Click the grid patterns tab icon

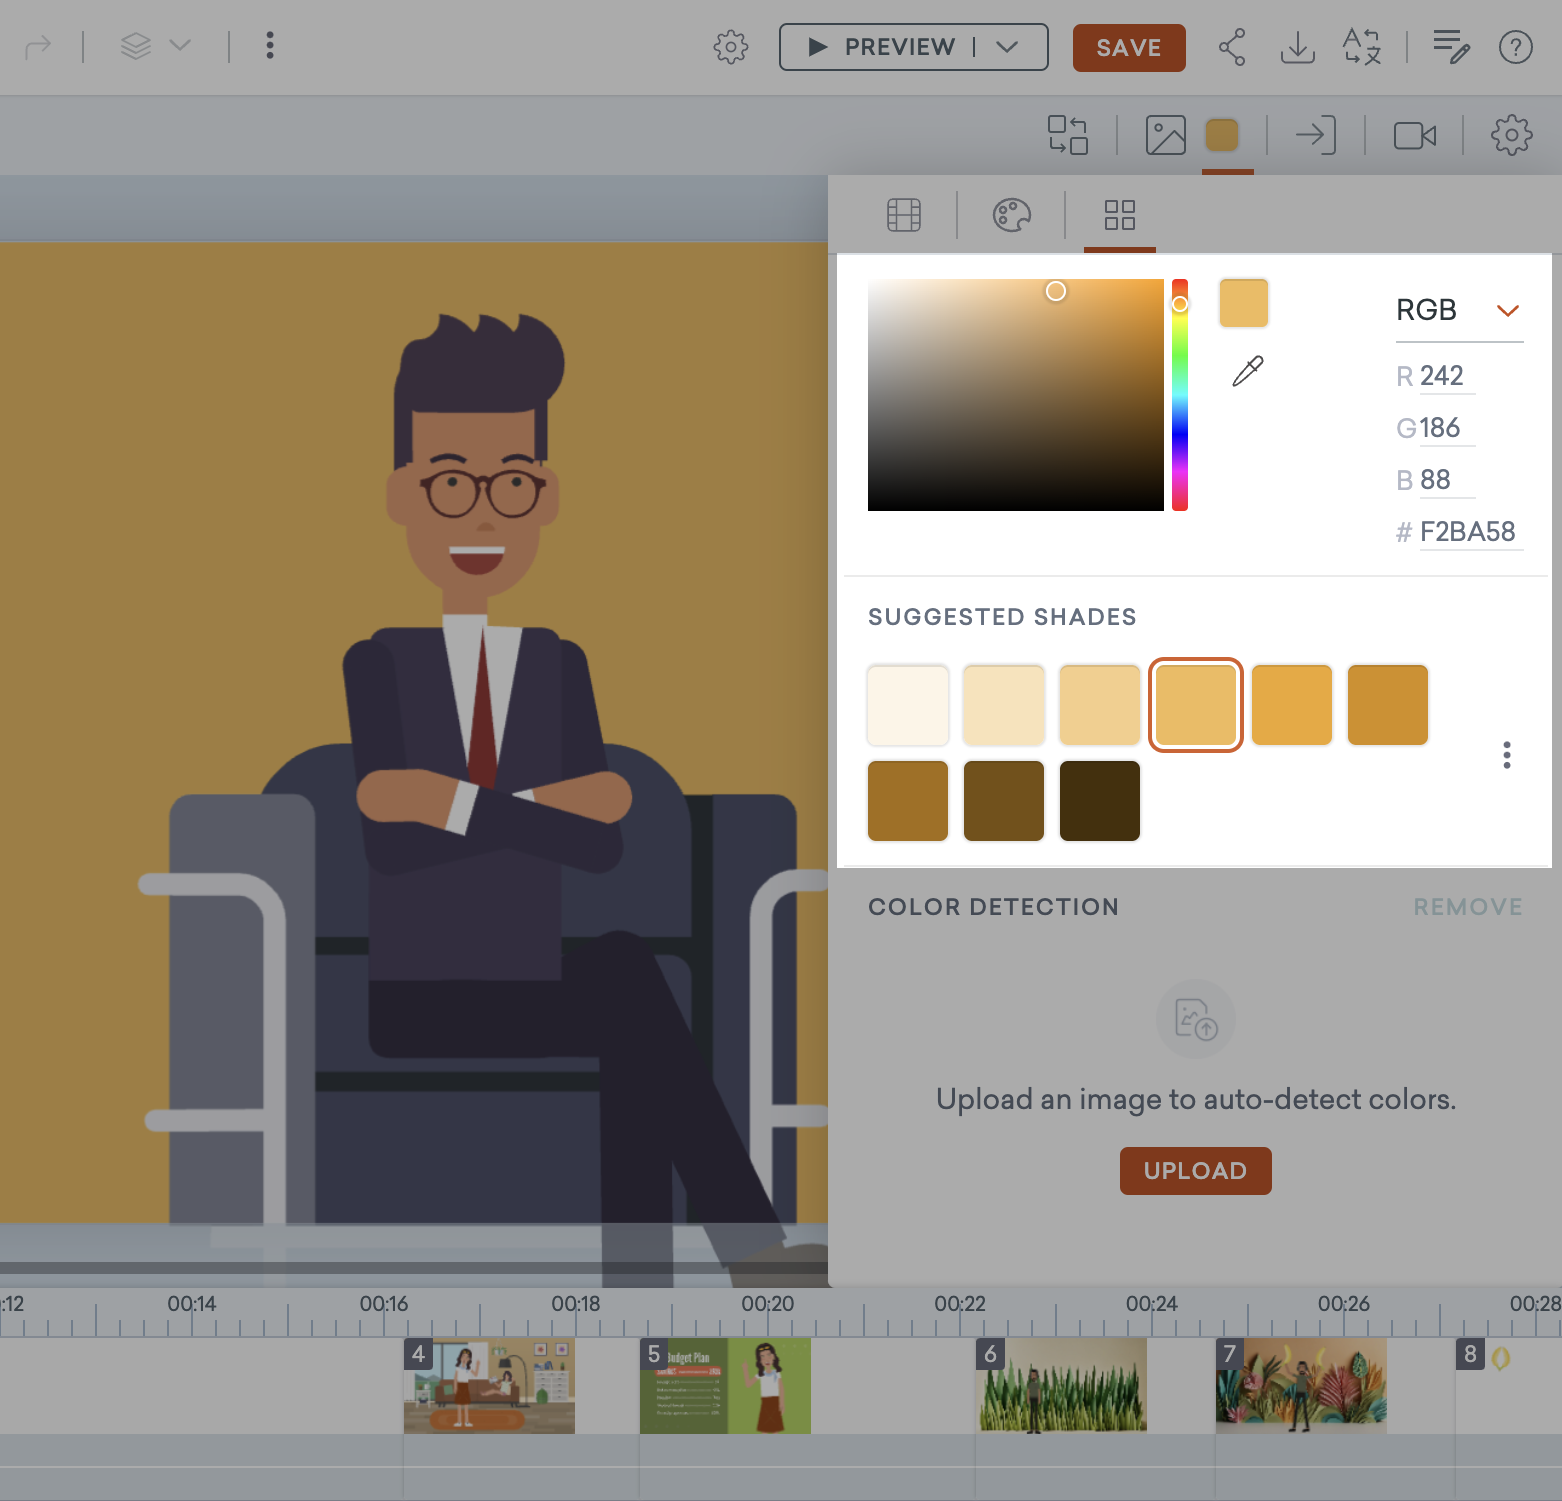click(1119, 214)
